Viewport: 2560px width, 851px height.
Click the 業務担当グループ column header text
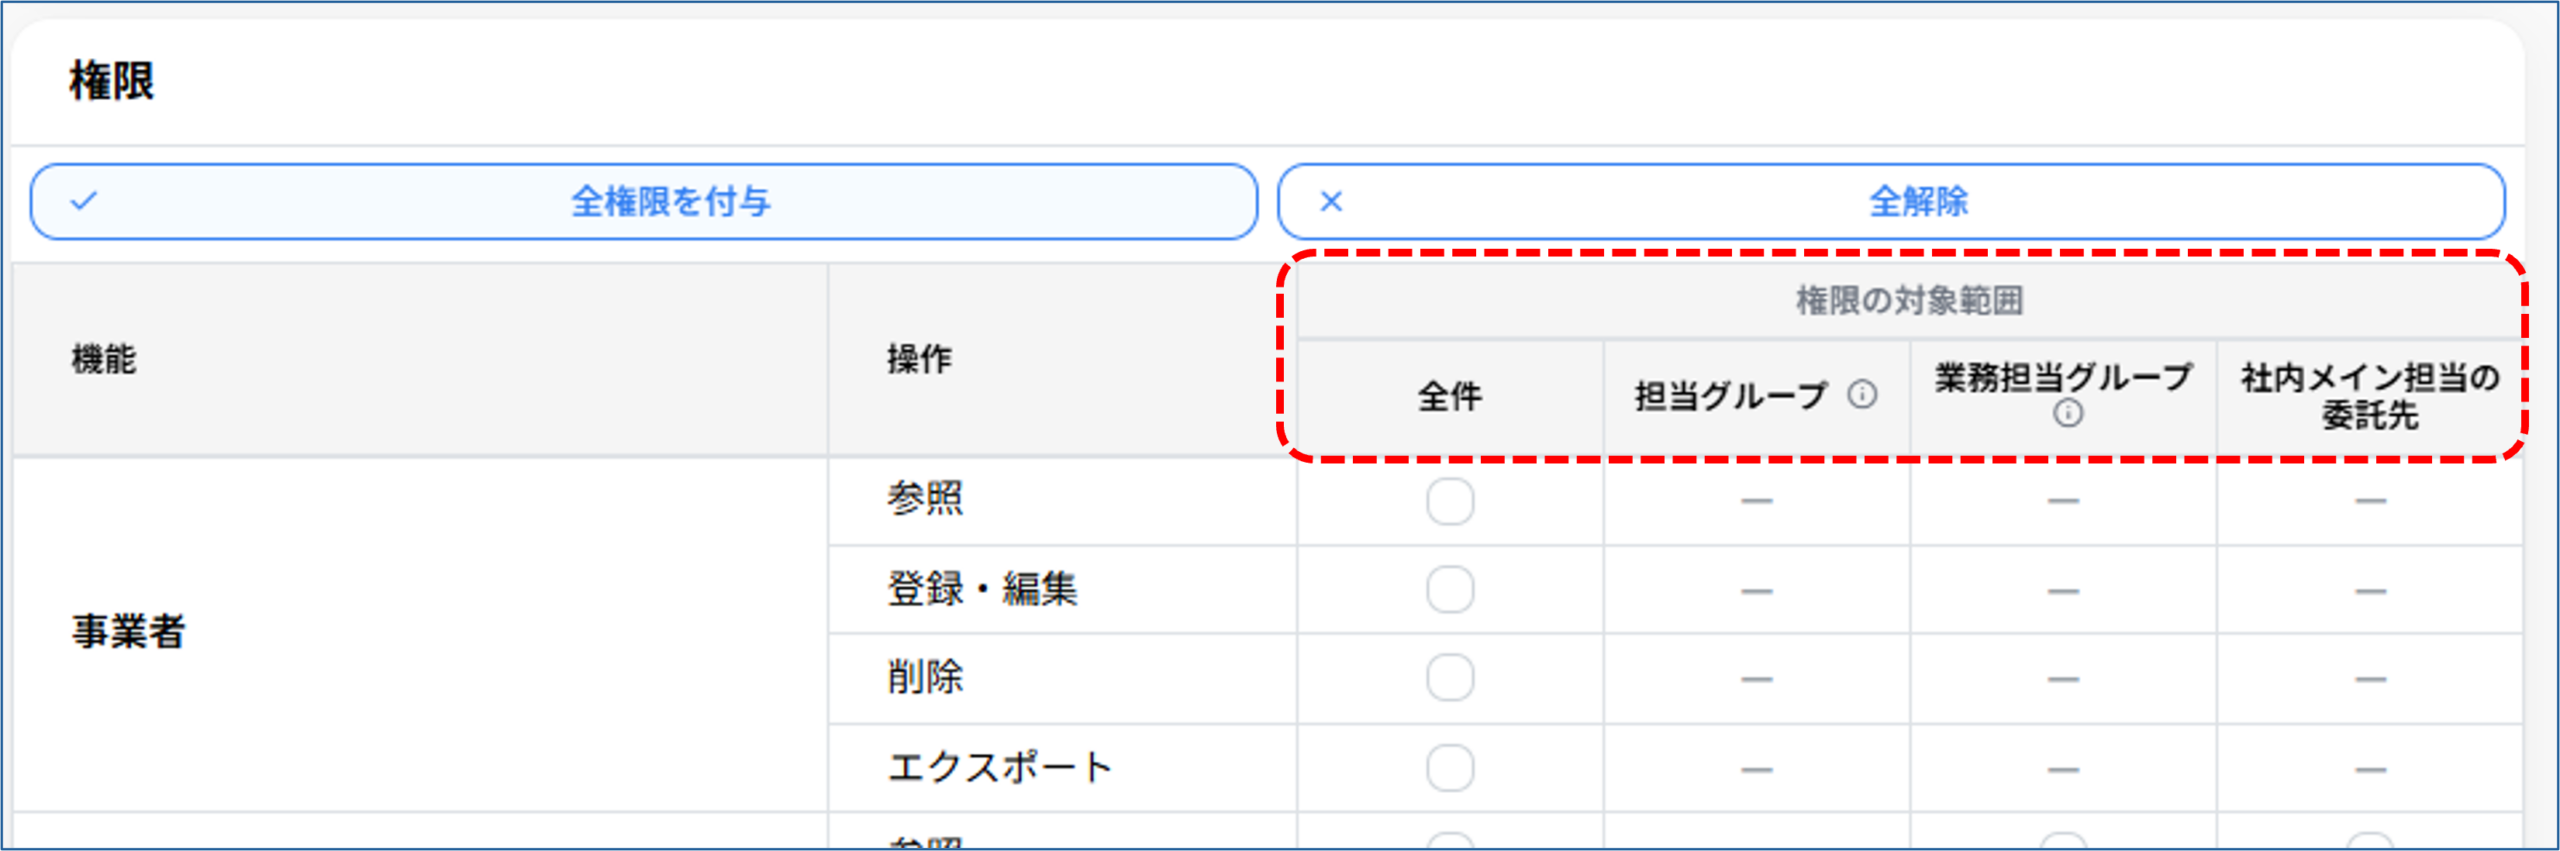click(x=2063, y=378)
